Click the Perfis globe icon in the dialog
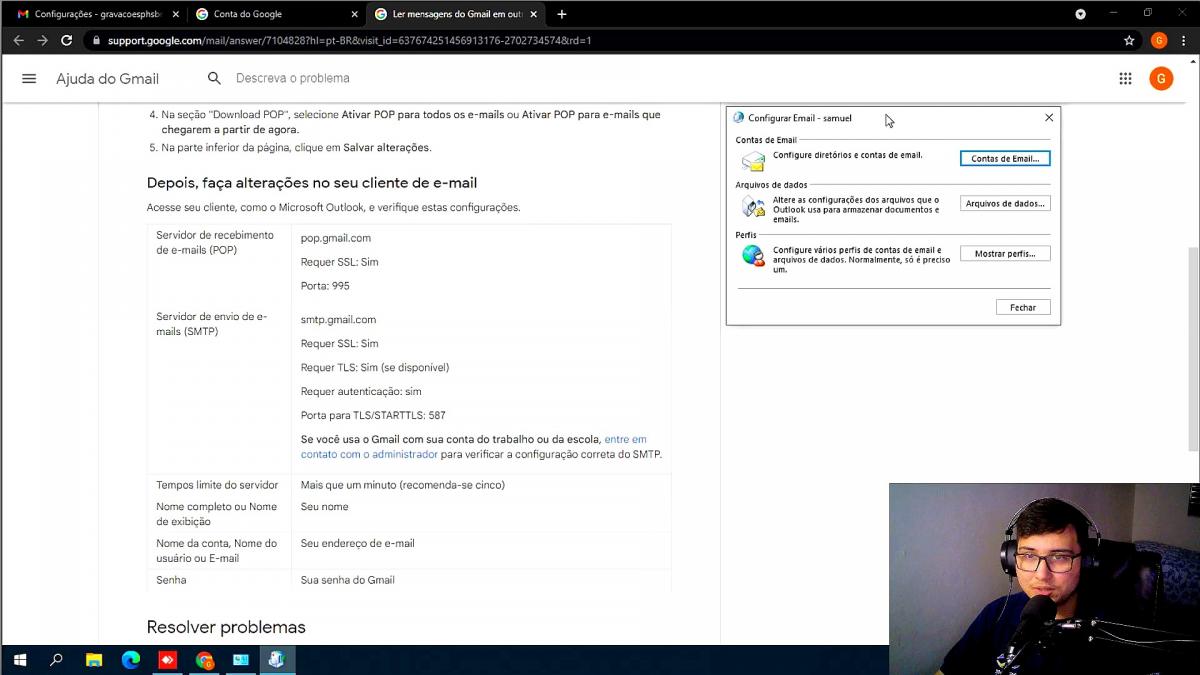This screenshot has width=1200, height=675. click(x=753, y=256)
